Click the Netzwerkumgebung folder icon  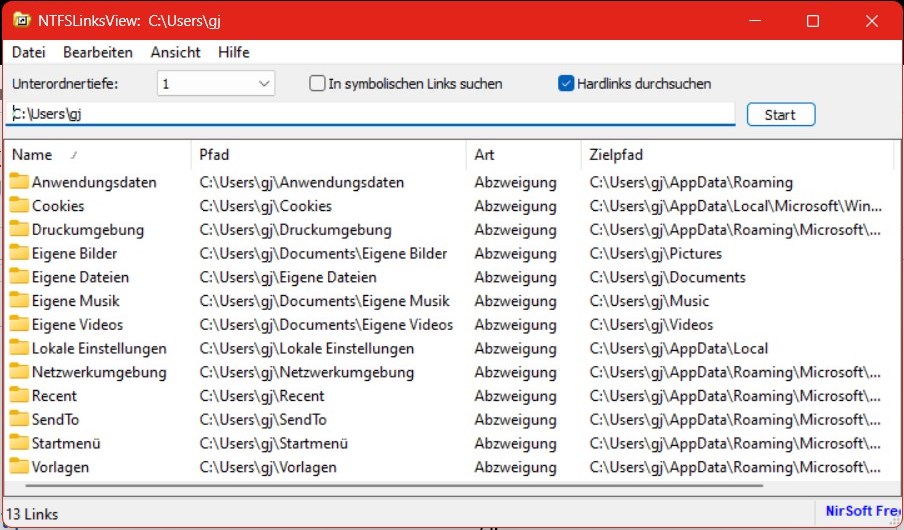[x=19, y=370]
